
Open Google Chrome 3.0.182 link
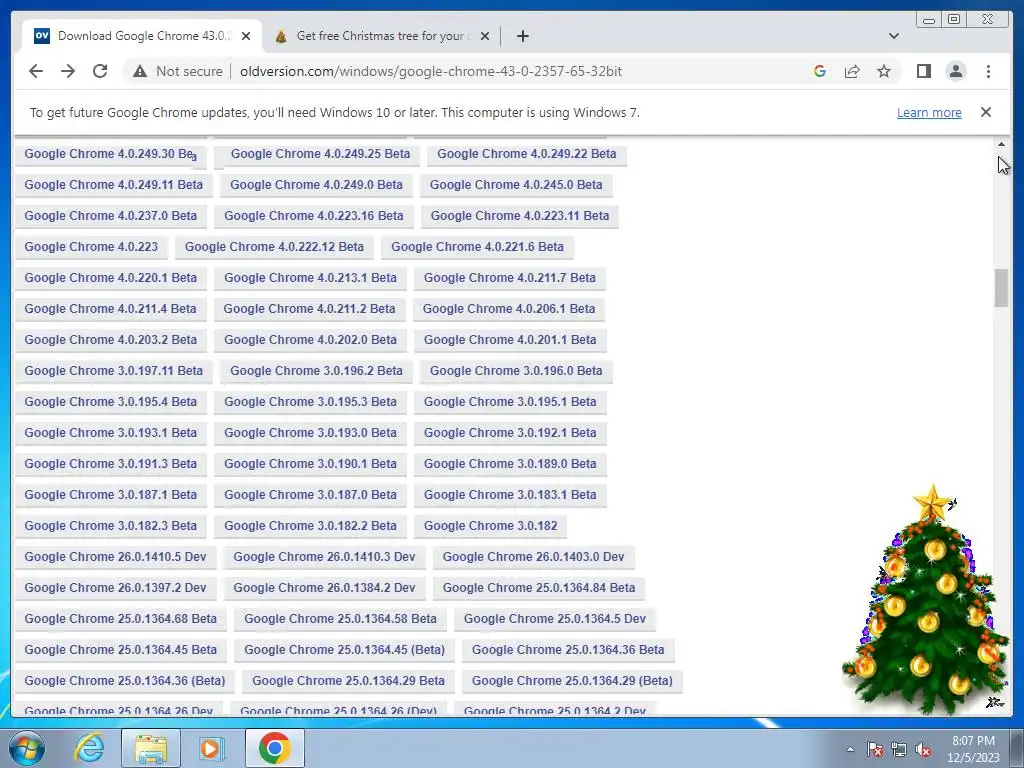pos(490,526)
